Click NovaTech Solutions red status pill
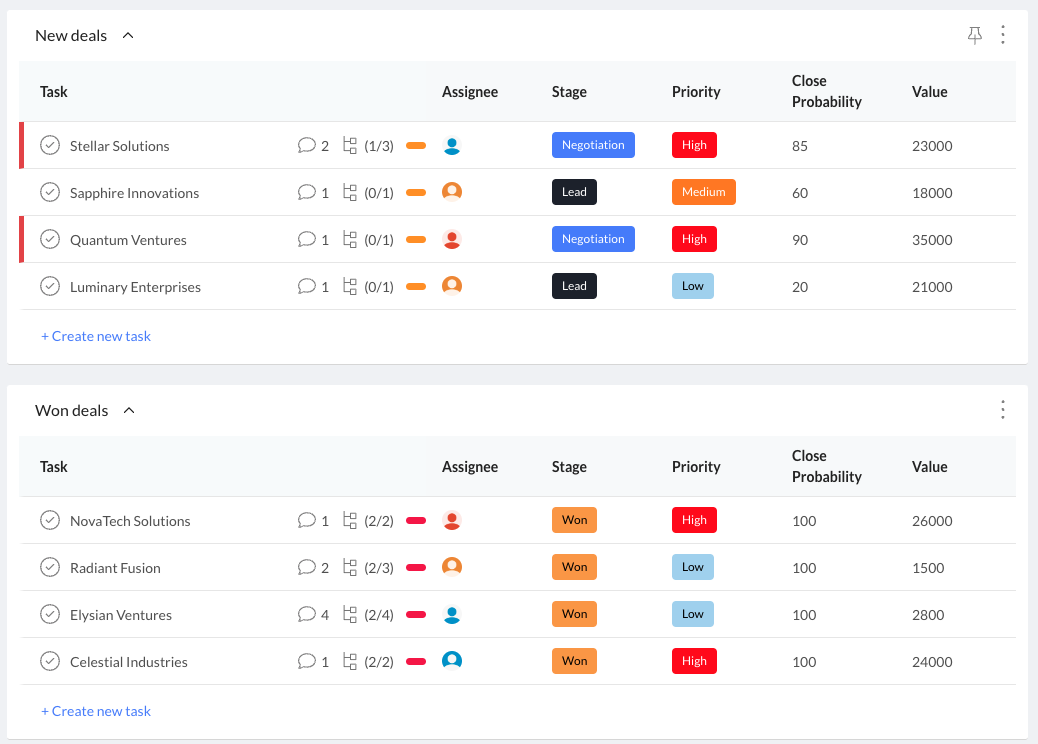Image resolution: width=1038 pixels, height=744 pixels. (x=416, y=520)
